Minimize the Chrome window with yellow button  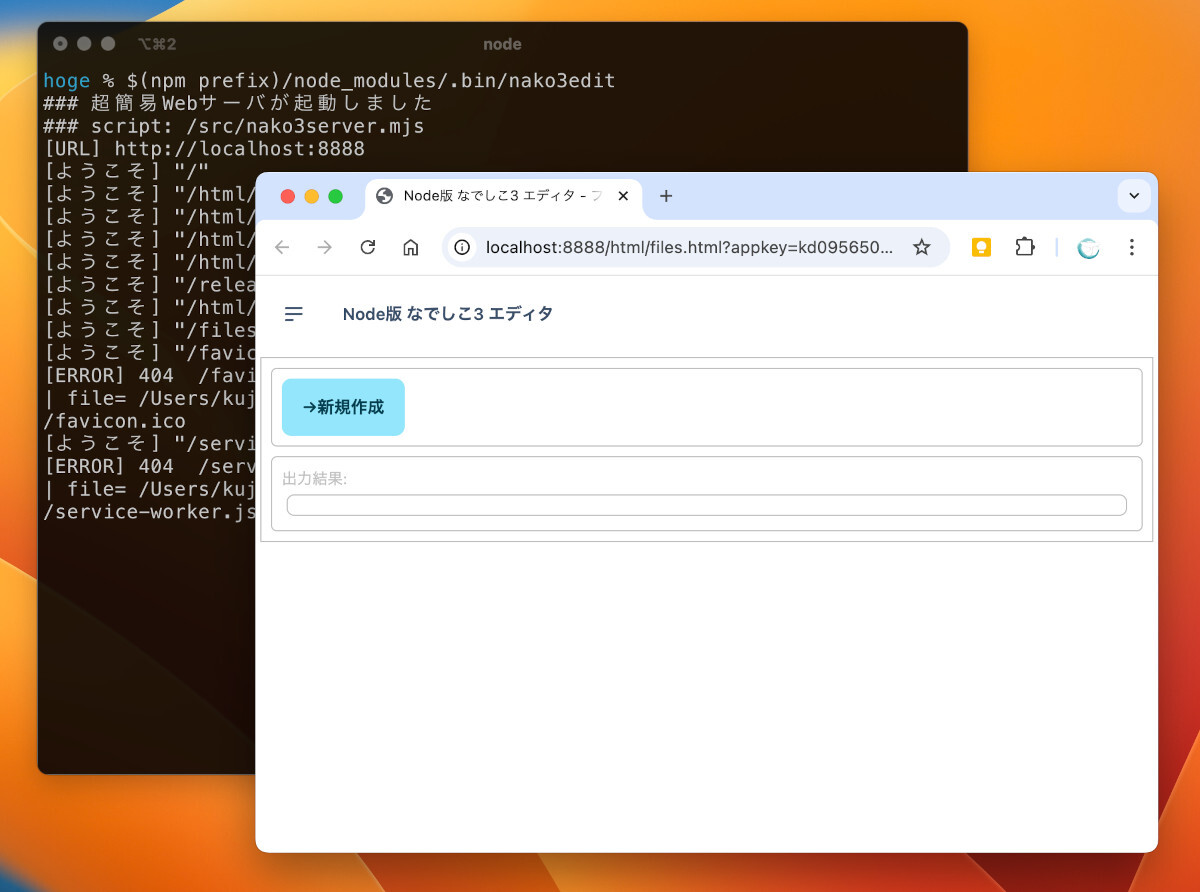click(x=311, y=196)
